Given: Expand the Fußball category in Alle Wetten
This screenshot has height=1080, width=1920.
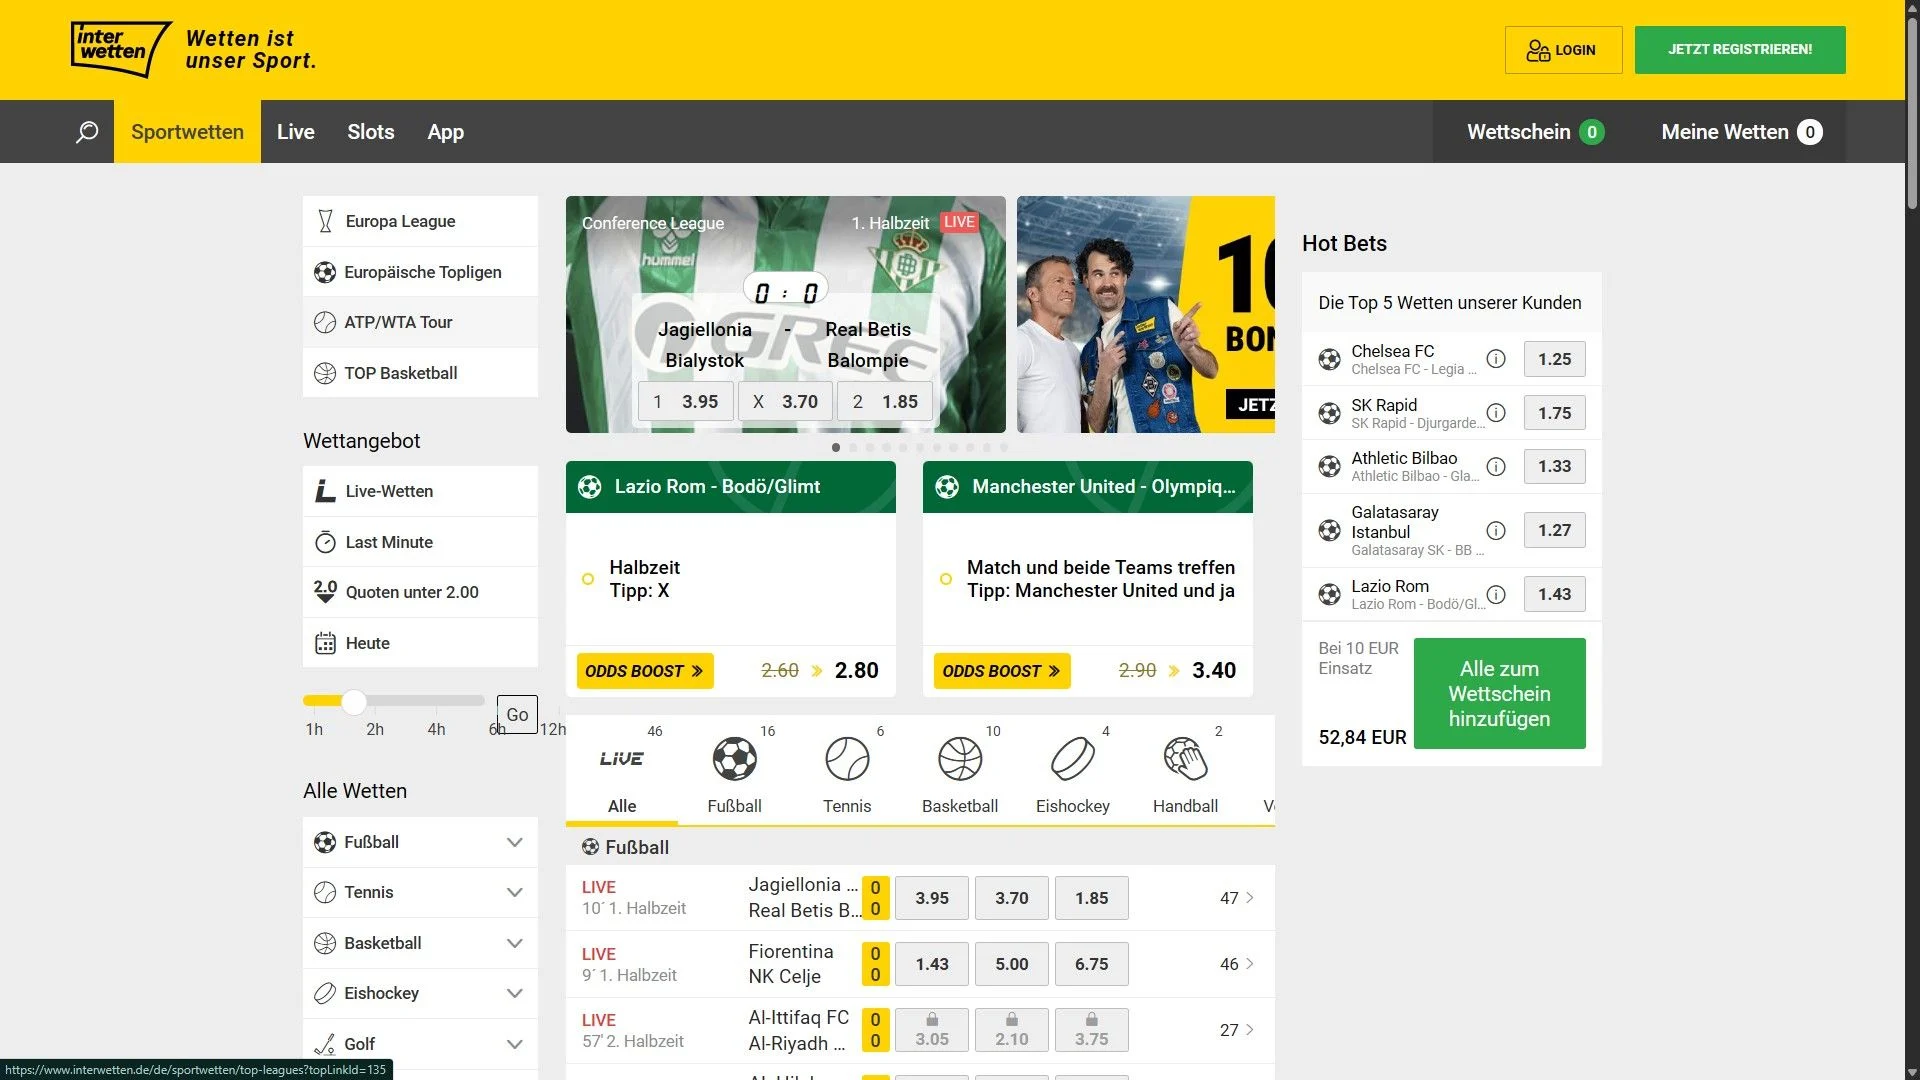Looking at the screenshot, I should coord(514,842).
